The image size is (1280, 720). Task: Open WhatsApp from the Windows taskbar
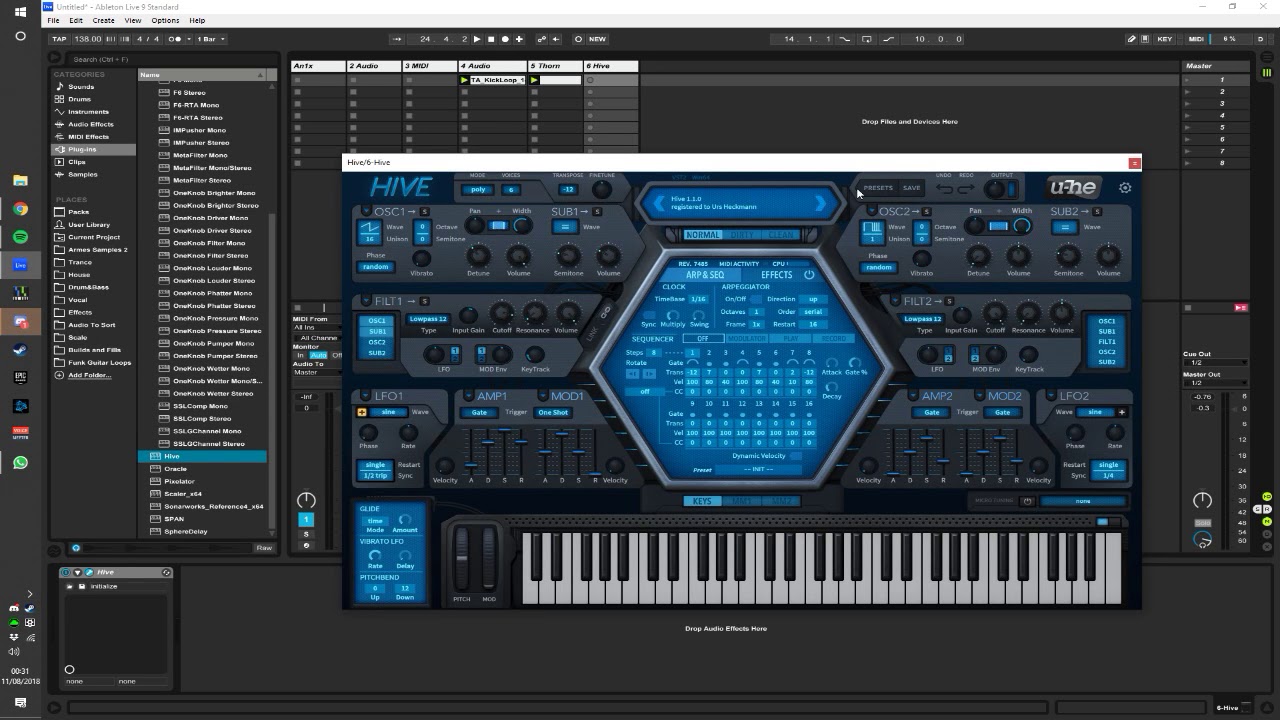pos(20,462)
